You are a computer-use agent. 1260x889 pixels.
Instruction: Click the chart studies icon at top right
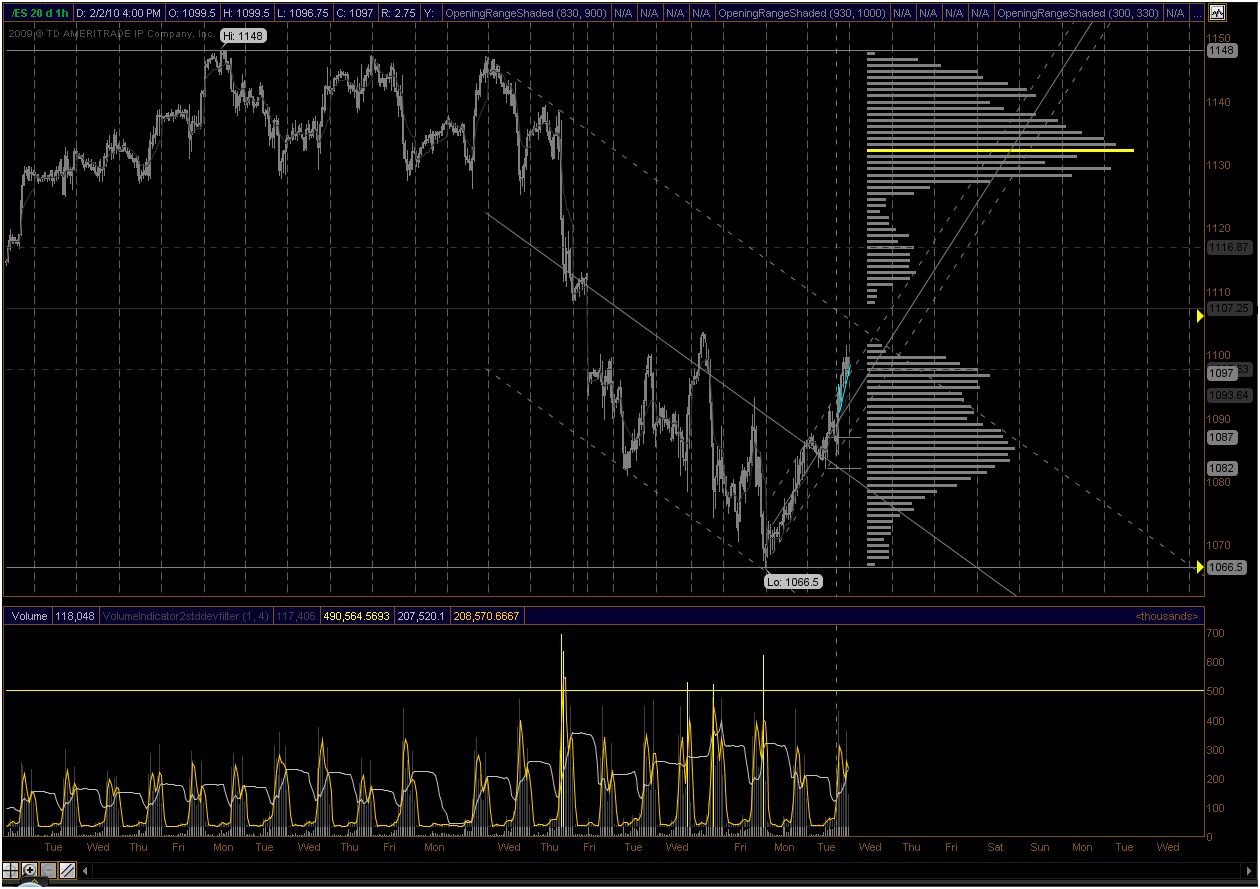point(1215,13)
